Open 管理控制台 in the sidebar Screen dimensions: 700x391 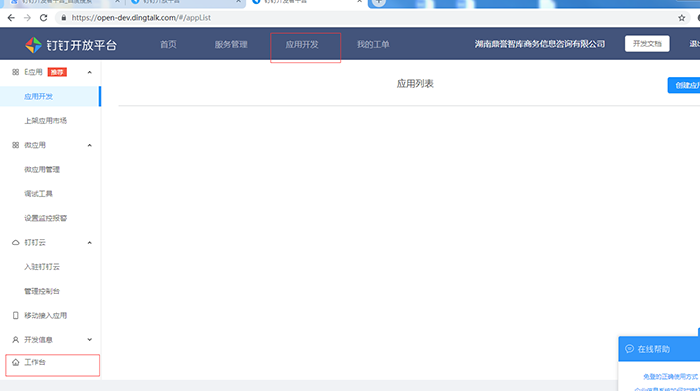pos(42,291)
